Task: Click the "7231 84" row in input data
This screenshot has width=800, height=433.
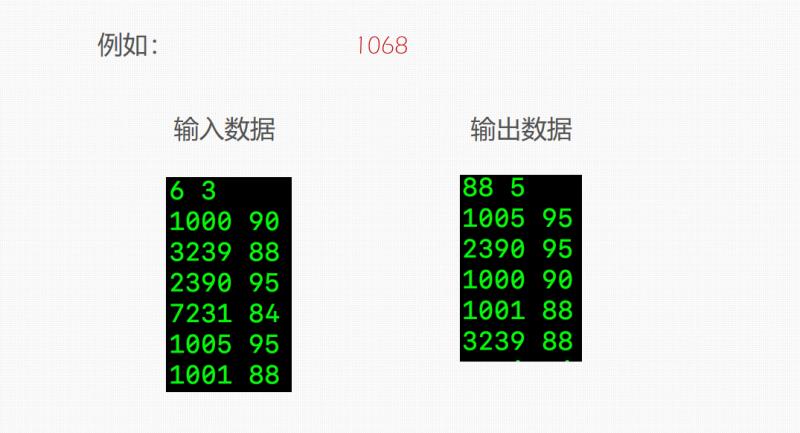Action: [x=225, y=314]
